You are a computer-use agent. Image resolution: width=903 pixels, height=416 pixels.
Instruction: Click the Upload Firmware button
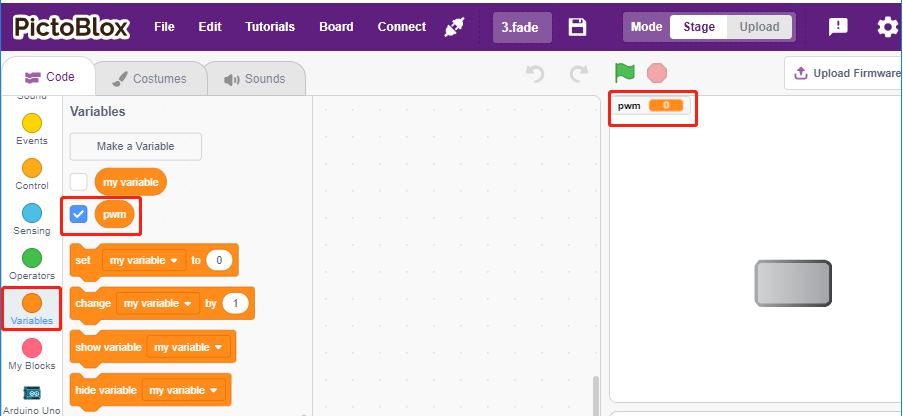pos(844,73)
